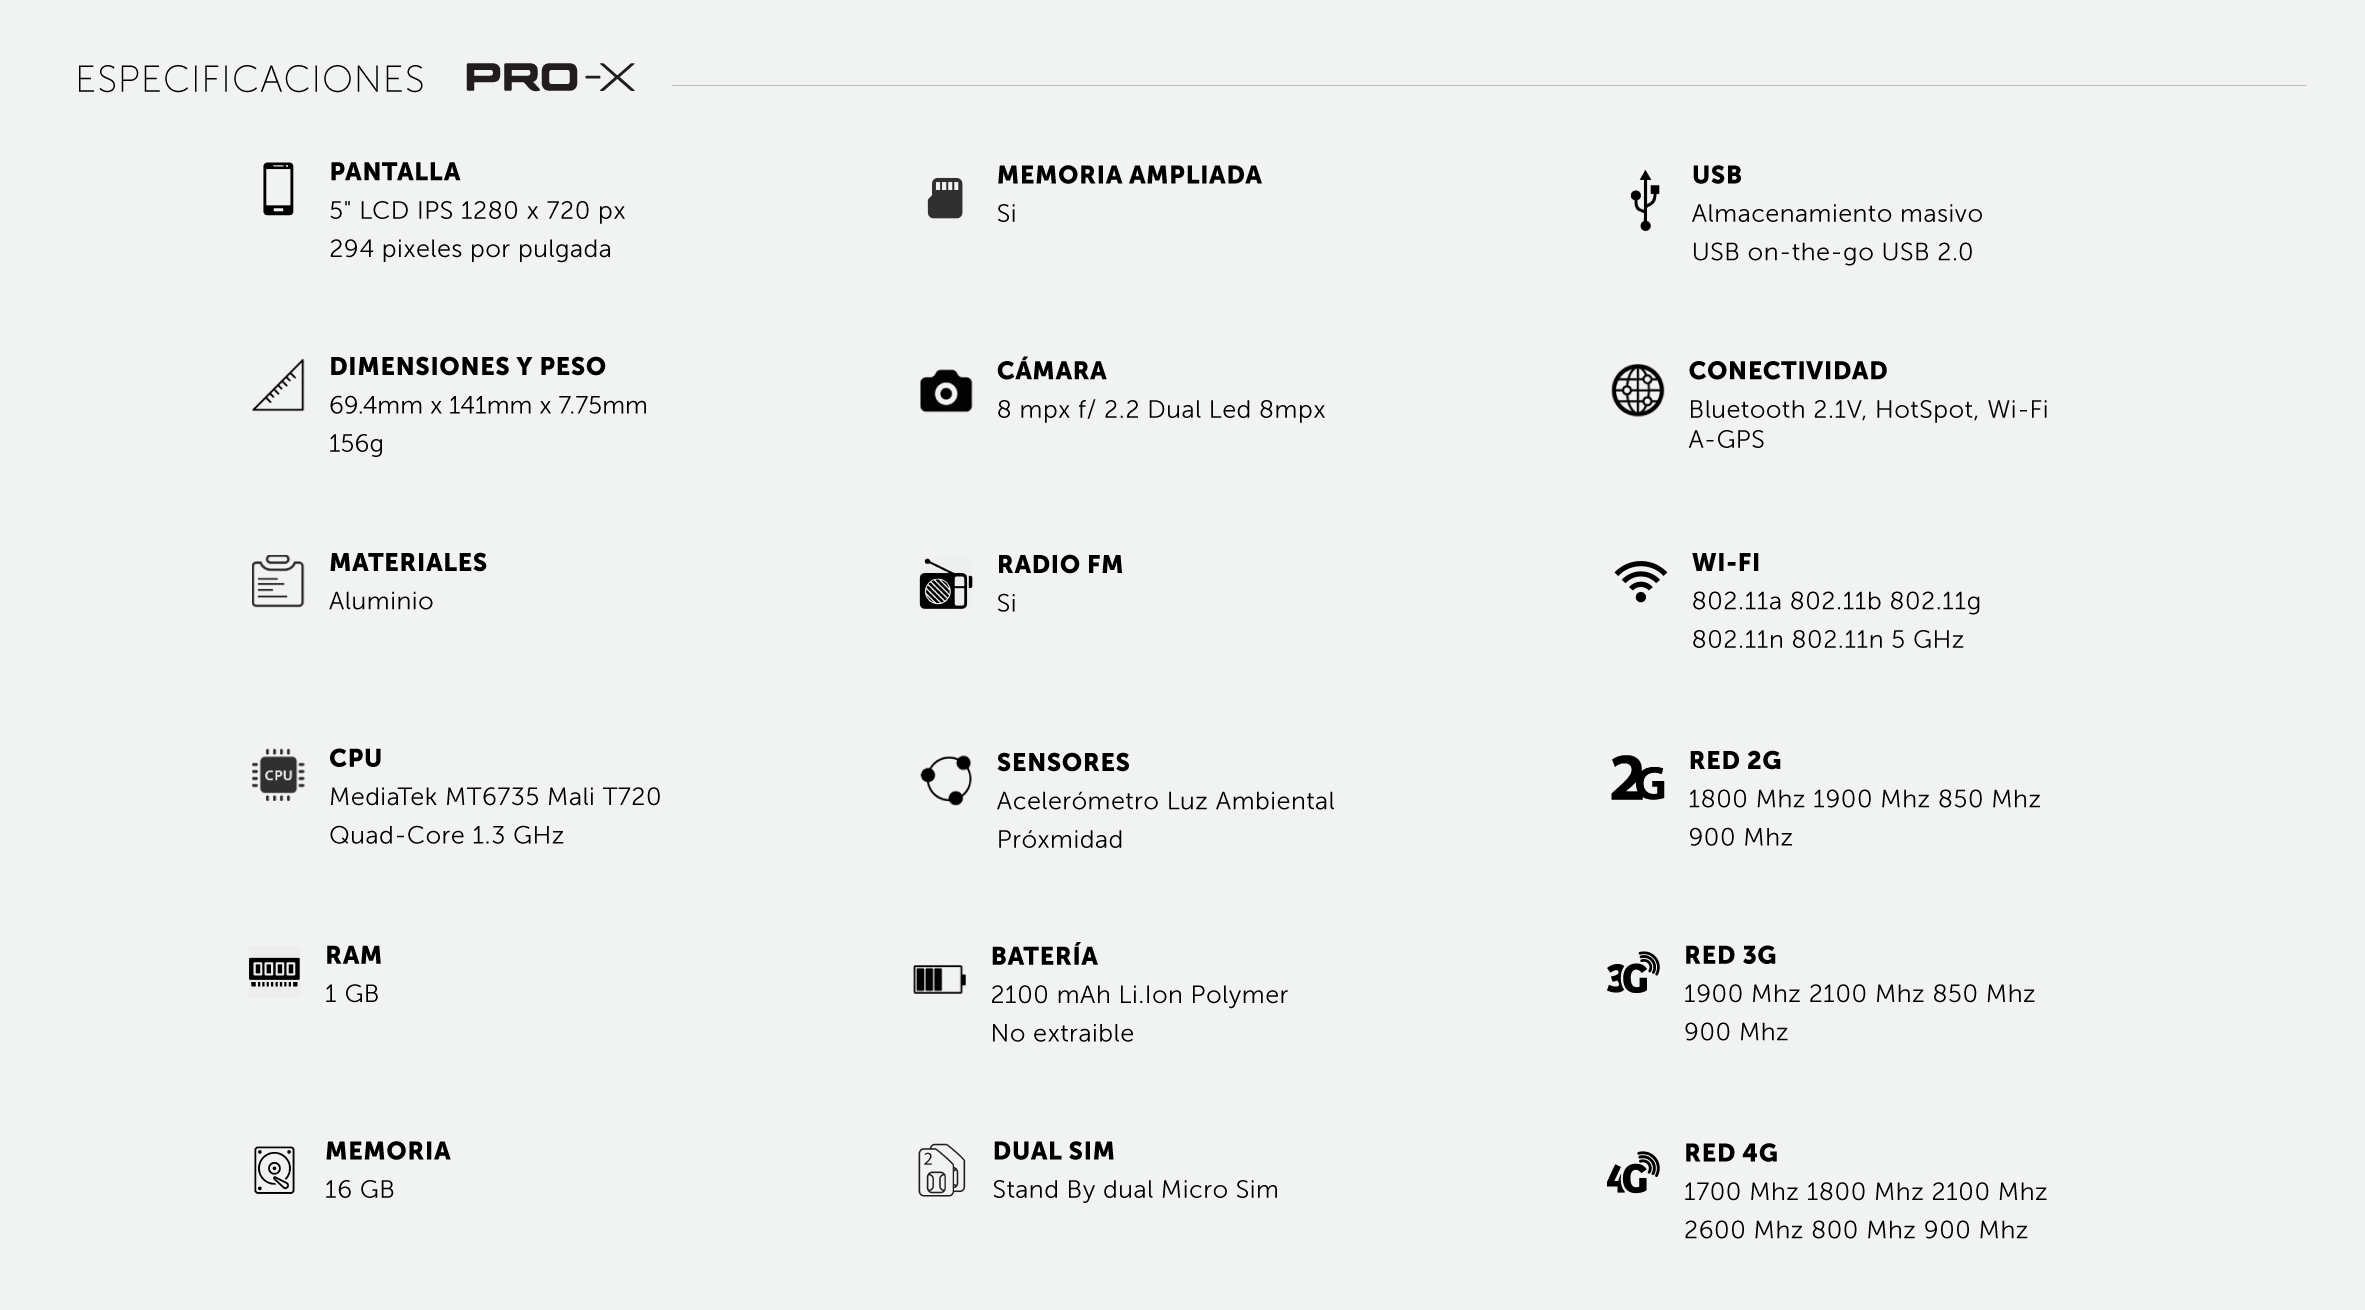
Task: Select the SD card icon for Memoria Ampliada
Action: pos(945,198)
